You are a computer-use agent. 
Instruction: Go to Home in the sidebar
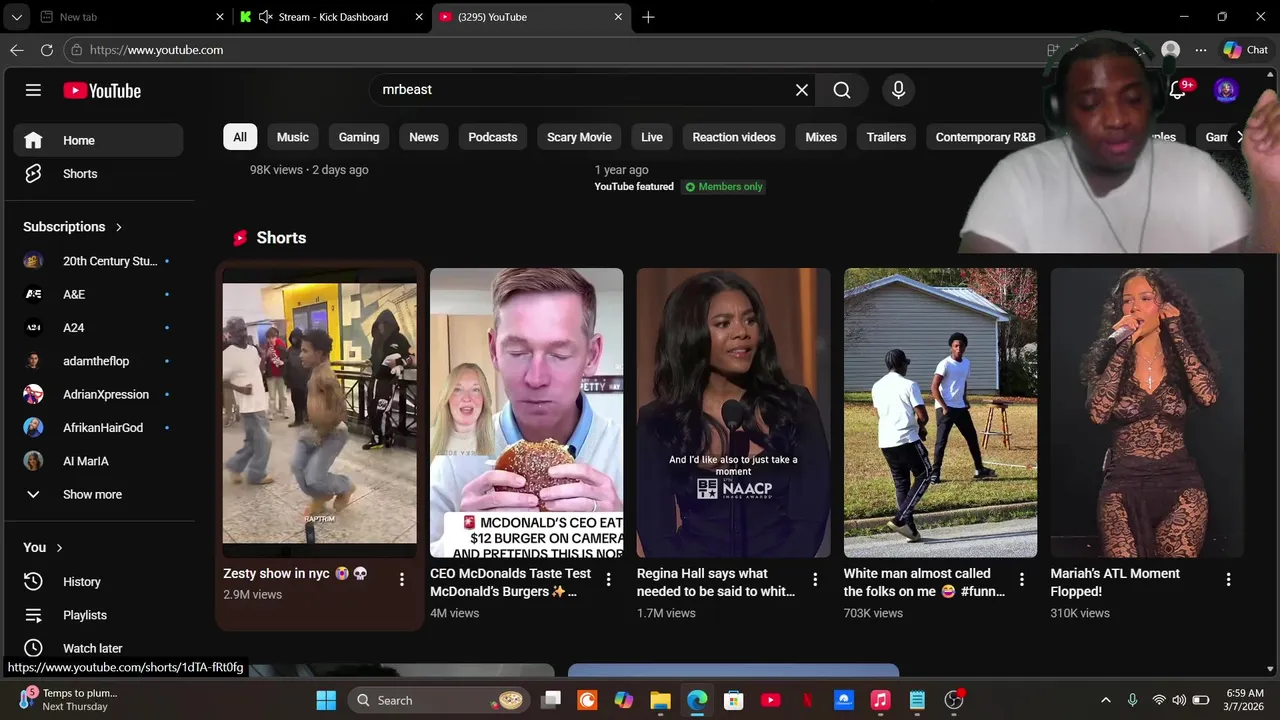(98, 140)
